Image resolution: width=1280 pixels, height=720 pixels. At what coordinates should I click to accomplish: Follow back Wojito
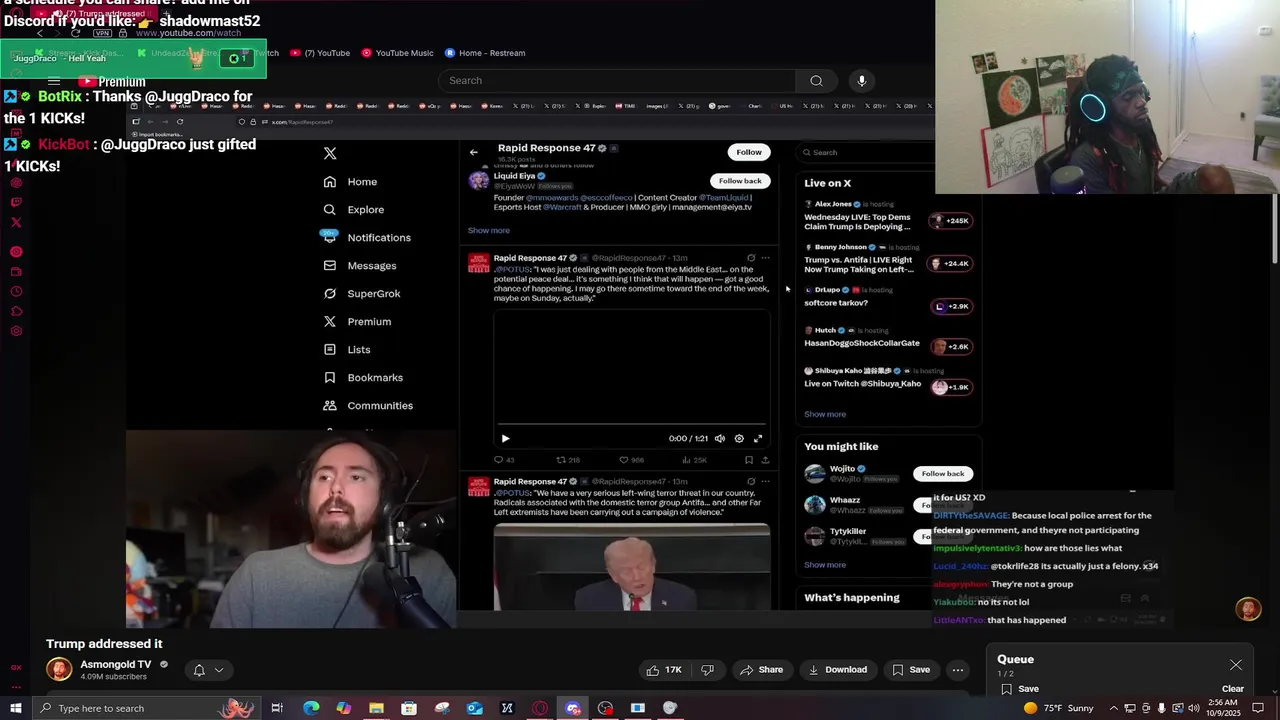click(942, 474)
